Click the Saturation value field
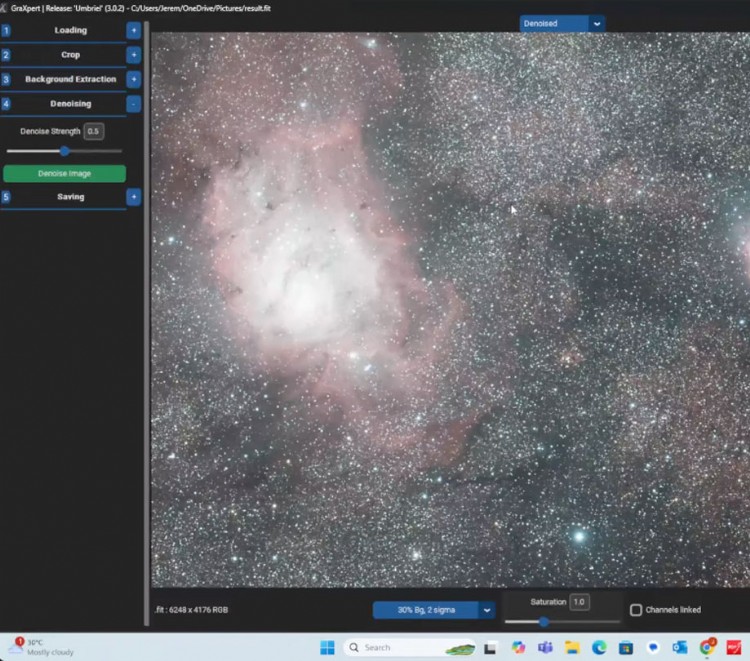Screen dimensions: 750x661 point(580,602)
